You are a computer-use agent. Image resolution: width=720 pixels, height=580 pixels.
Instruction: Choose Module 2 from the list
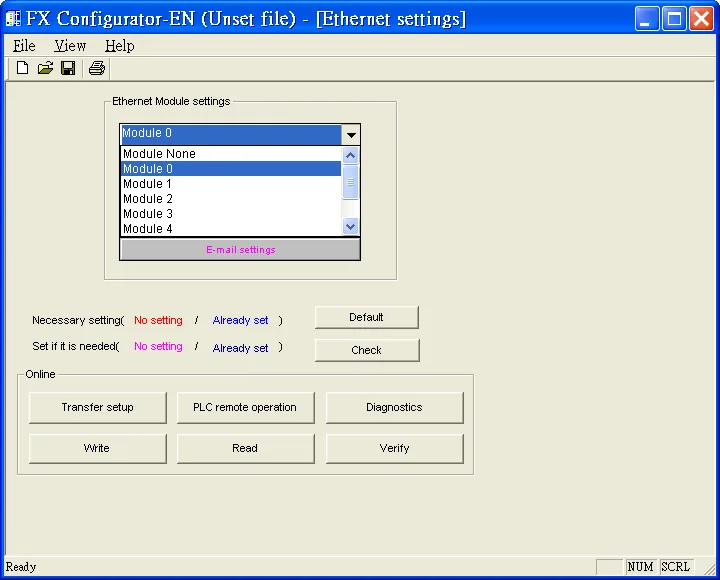pos(231,199)
